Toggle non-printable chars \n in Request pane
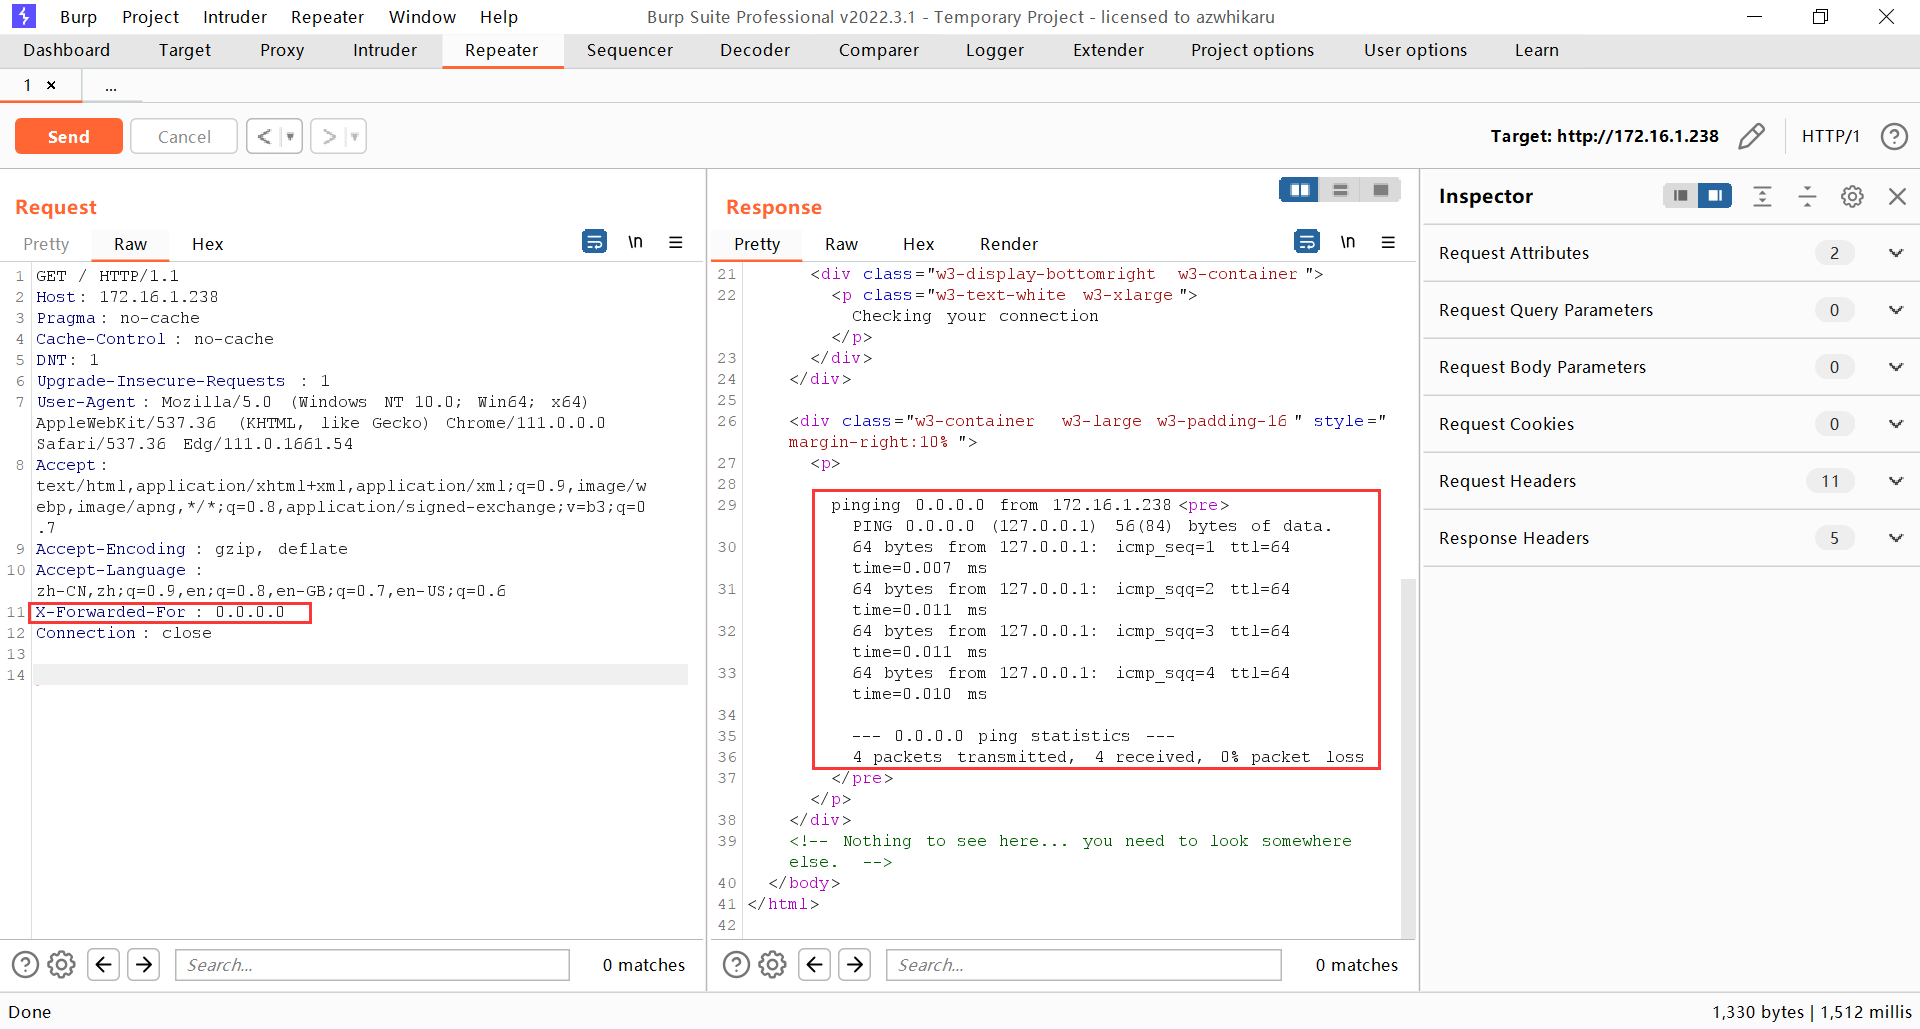Image resolution: width=1920 pixels, height=1029 pixels. (635, 242)
